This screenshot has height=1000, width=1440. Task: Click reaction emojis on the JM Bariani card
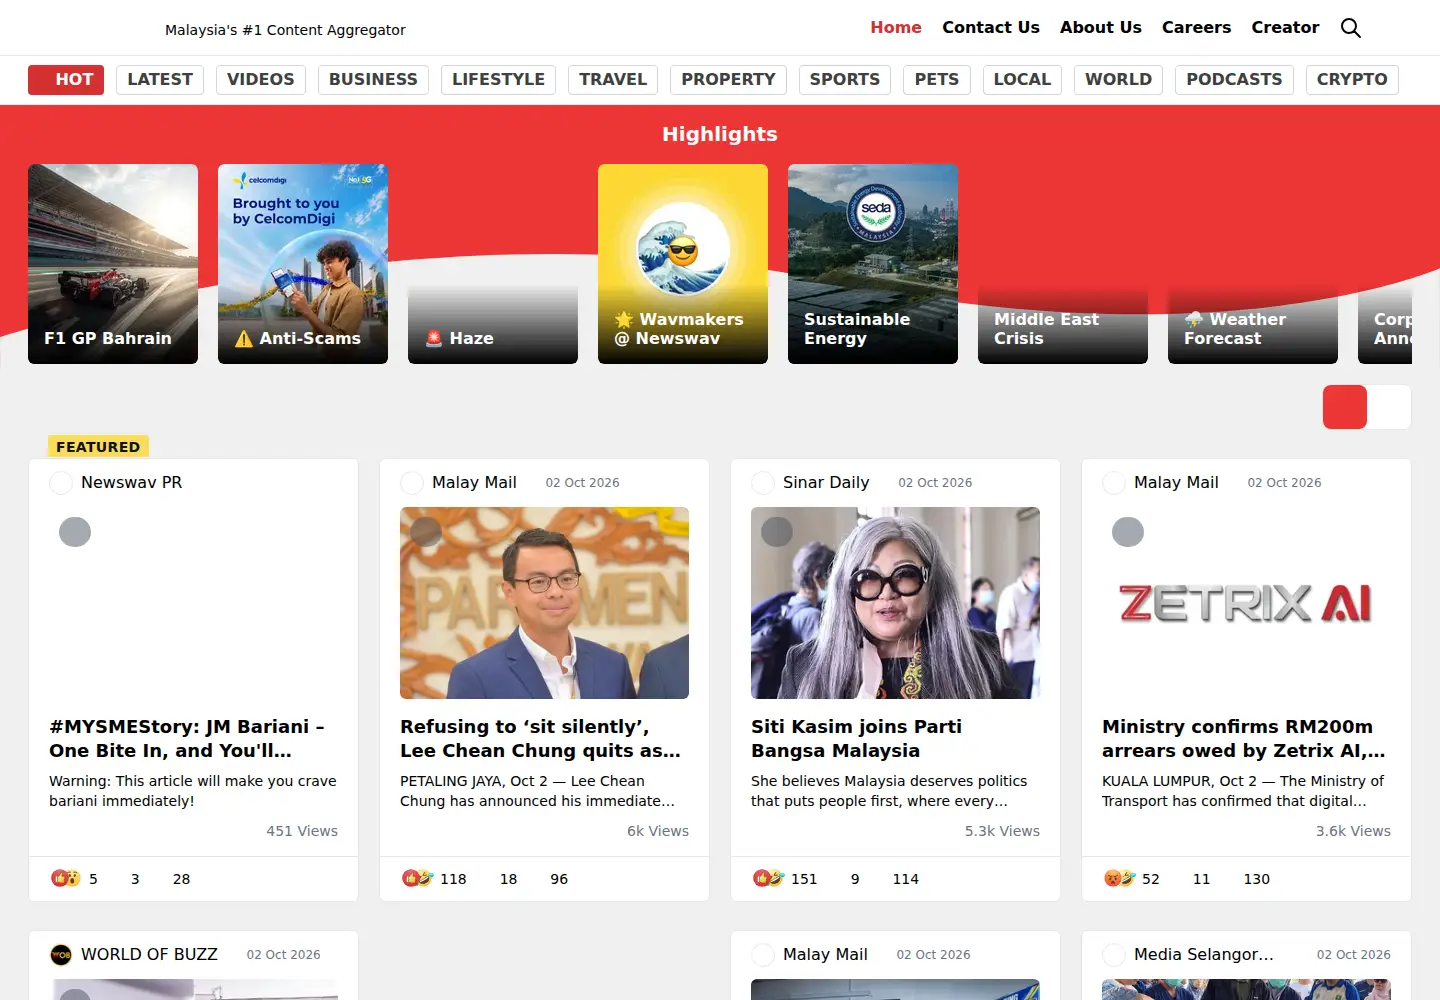click(x=66, y=878)
